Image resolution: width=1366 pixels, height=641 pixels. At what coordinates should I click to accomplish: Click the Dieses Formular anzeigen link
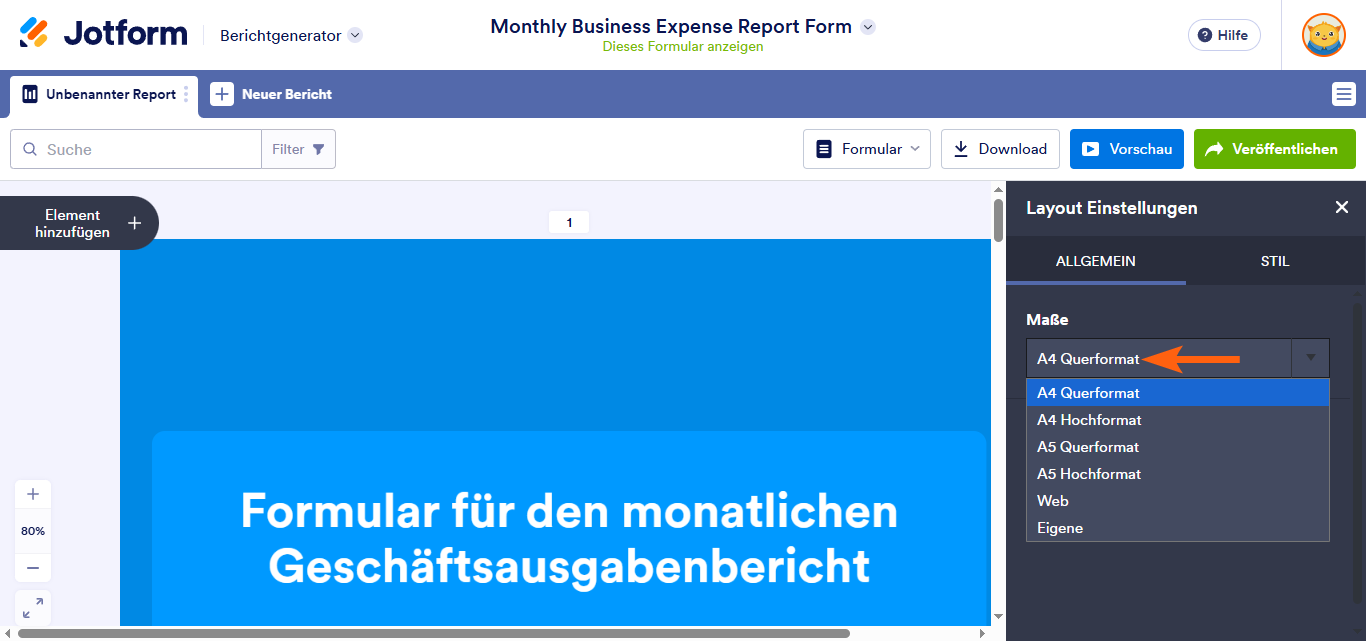(682, 46)
